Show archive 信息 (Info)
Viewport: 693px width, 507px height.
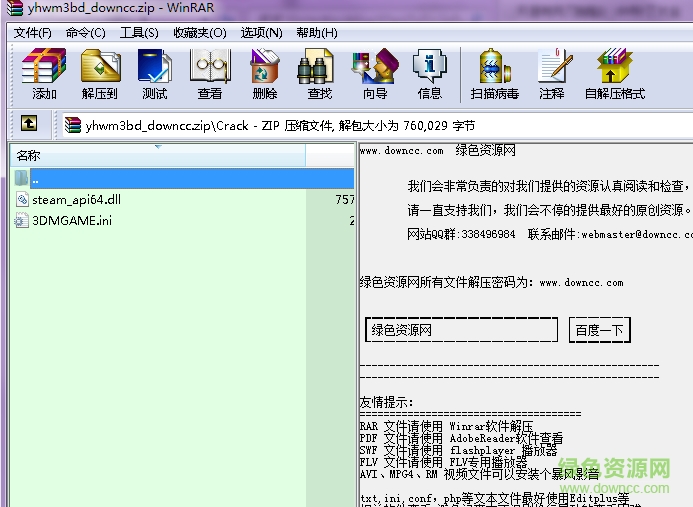[429, 73]
